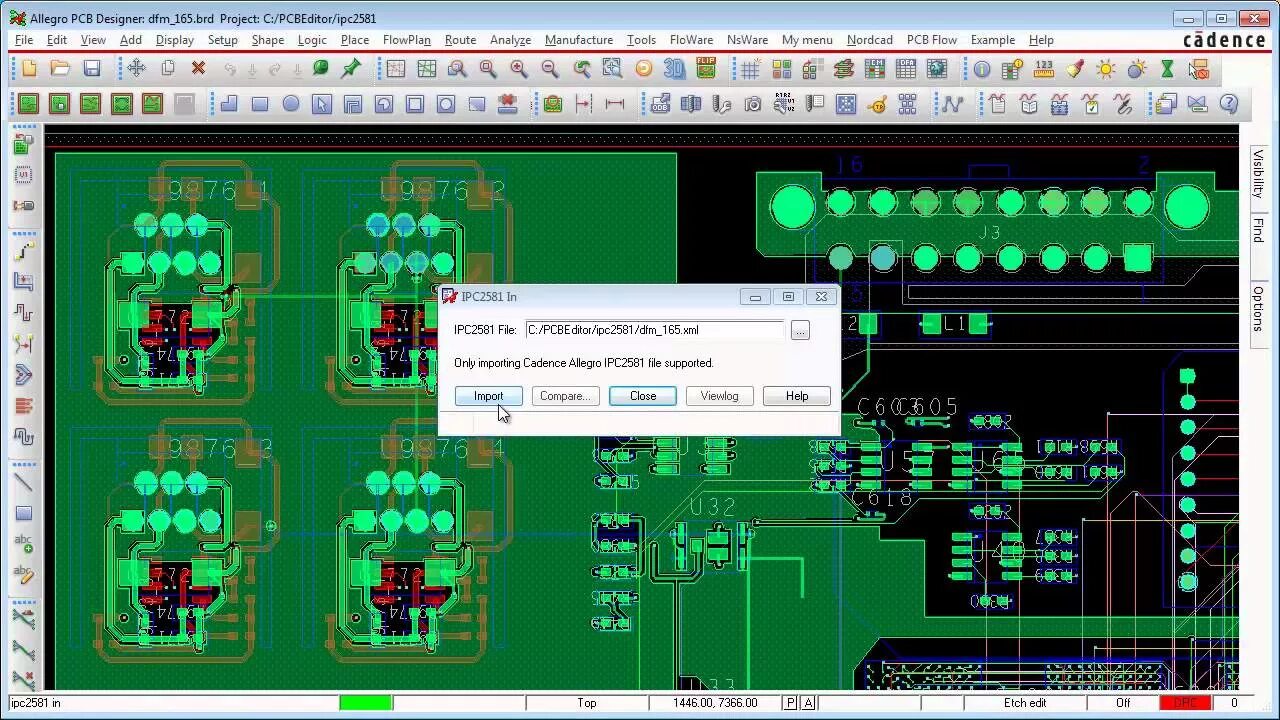Open the file browse ellipsis button
Image resolution: width=1280 pixels, height=720 pixels.
pos(800,331)
